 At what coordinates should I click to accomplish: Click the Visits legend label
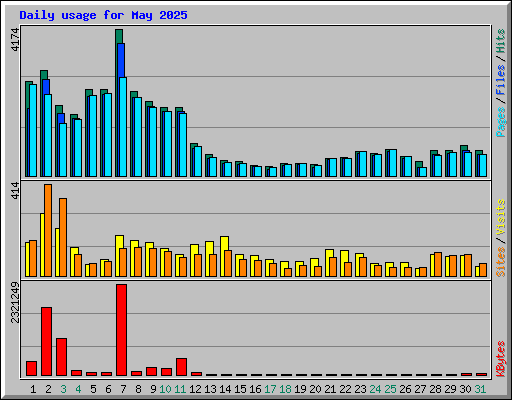point(500,217)
